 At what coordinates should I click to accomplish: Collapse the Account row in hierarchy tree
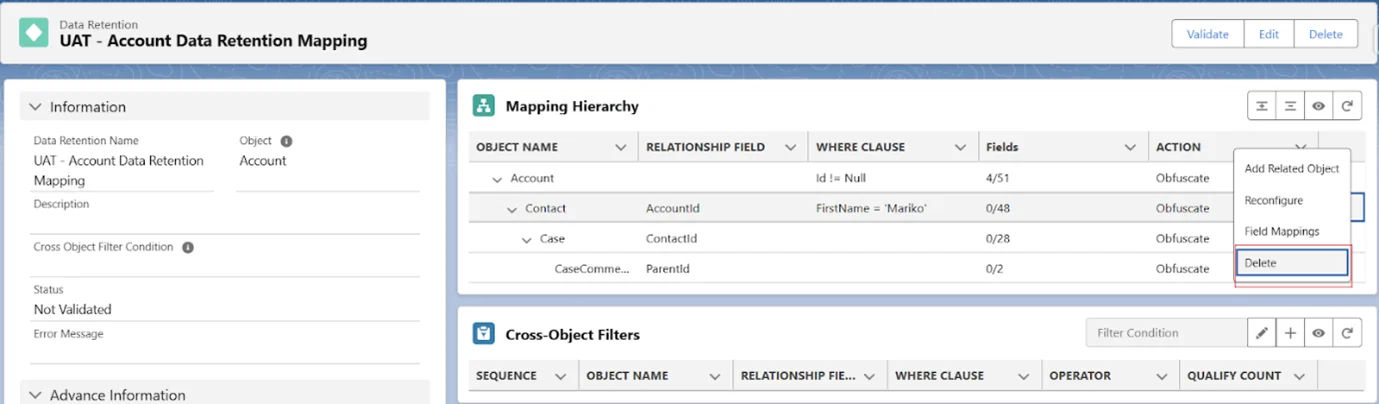[497, 179]
